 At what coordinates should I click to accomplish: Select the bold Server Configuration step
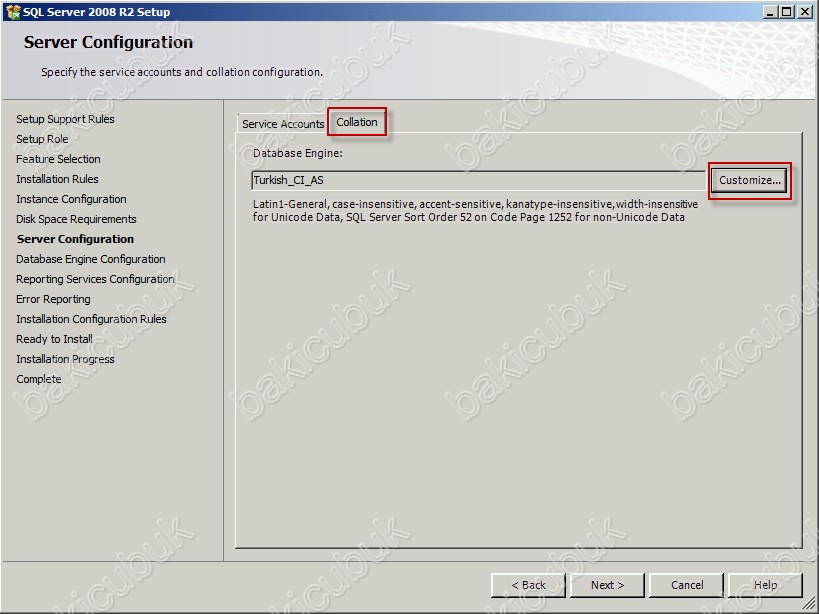point(75,239)
